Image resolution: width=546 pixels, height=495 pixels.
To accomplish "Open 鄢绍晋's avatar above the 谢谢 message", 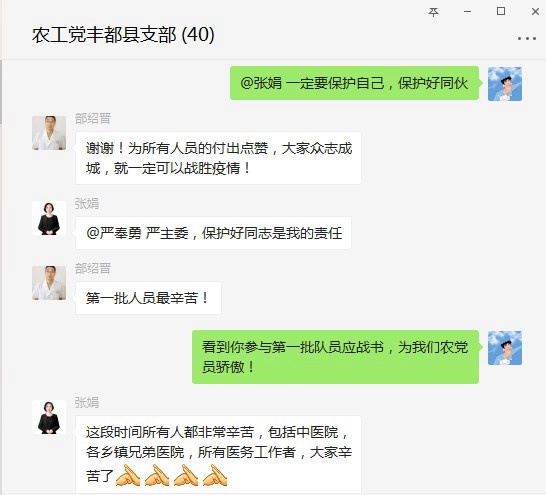I will tap(49, 133).
